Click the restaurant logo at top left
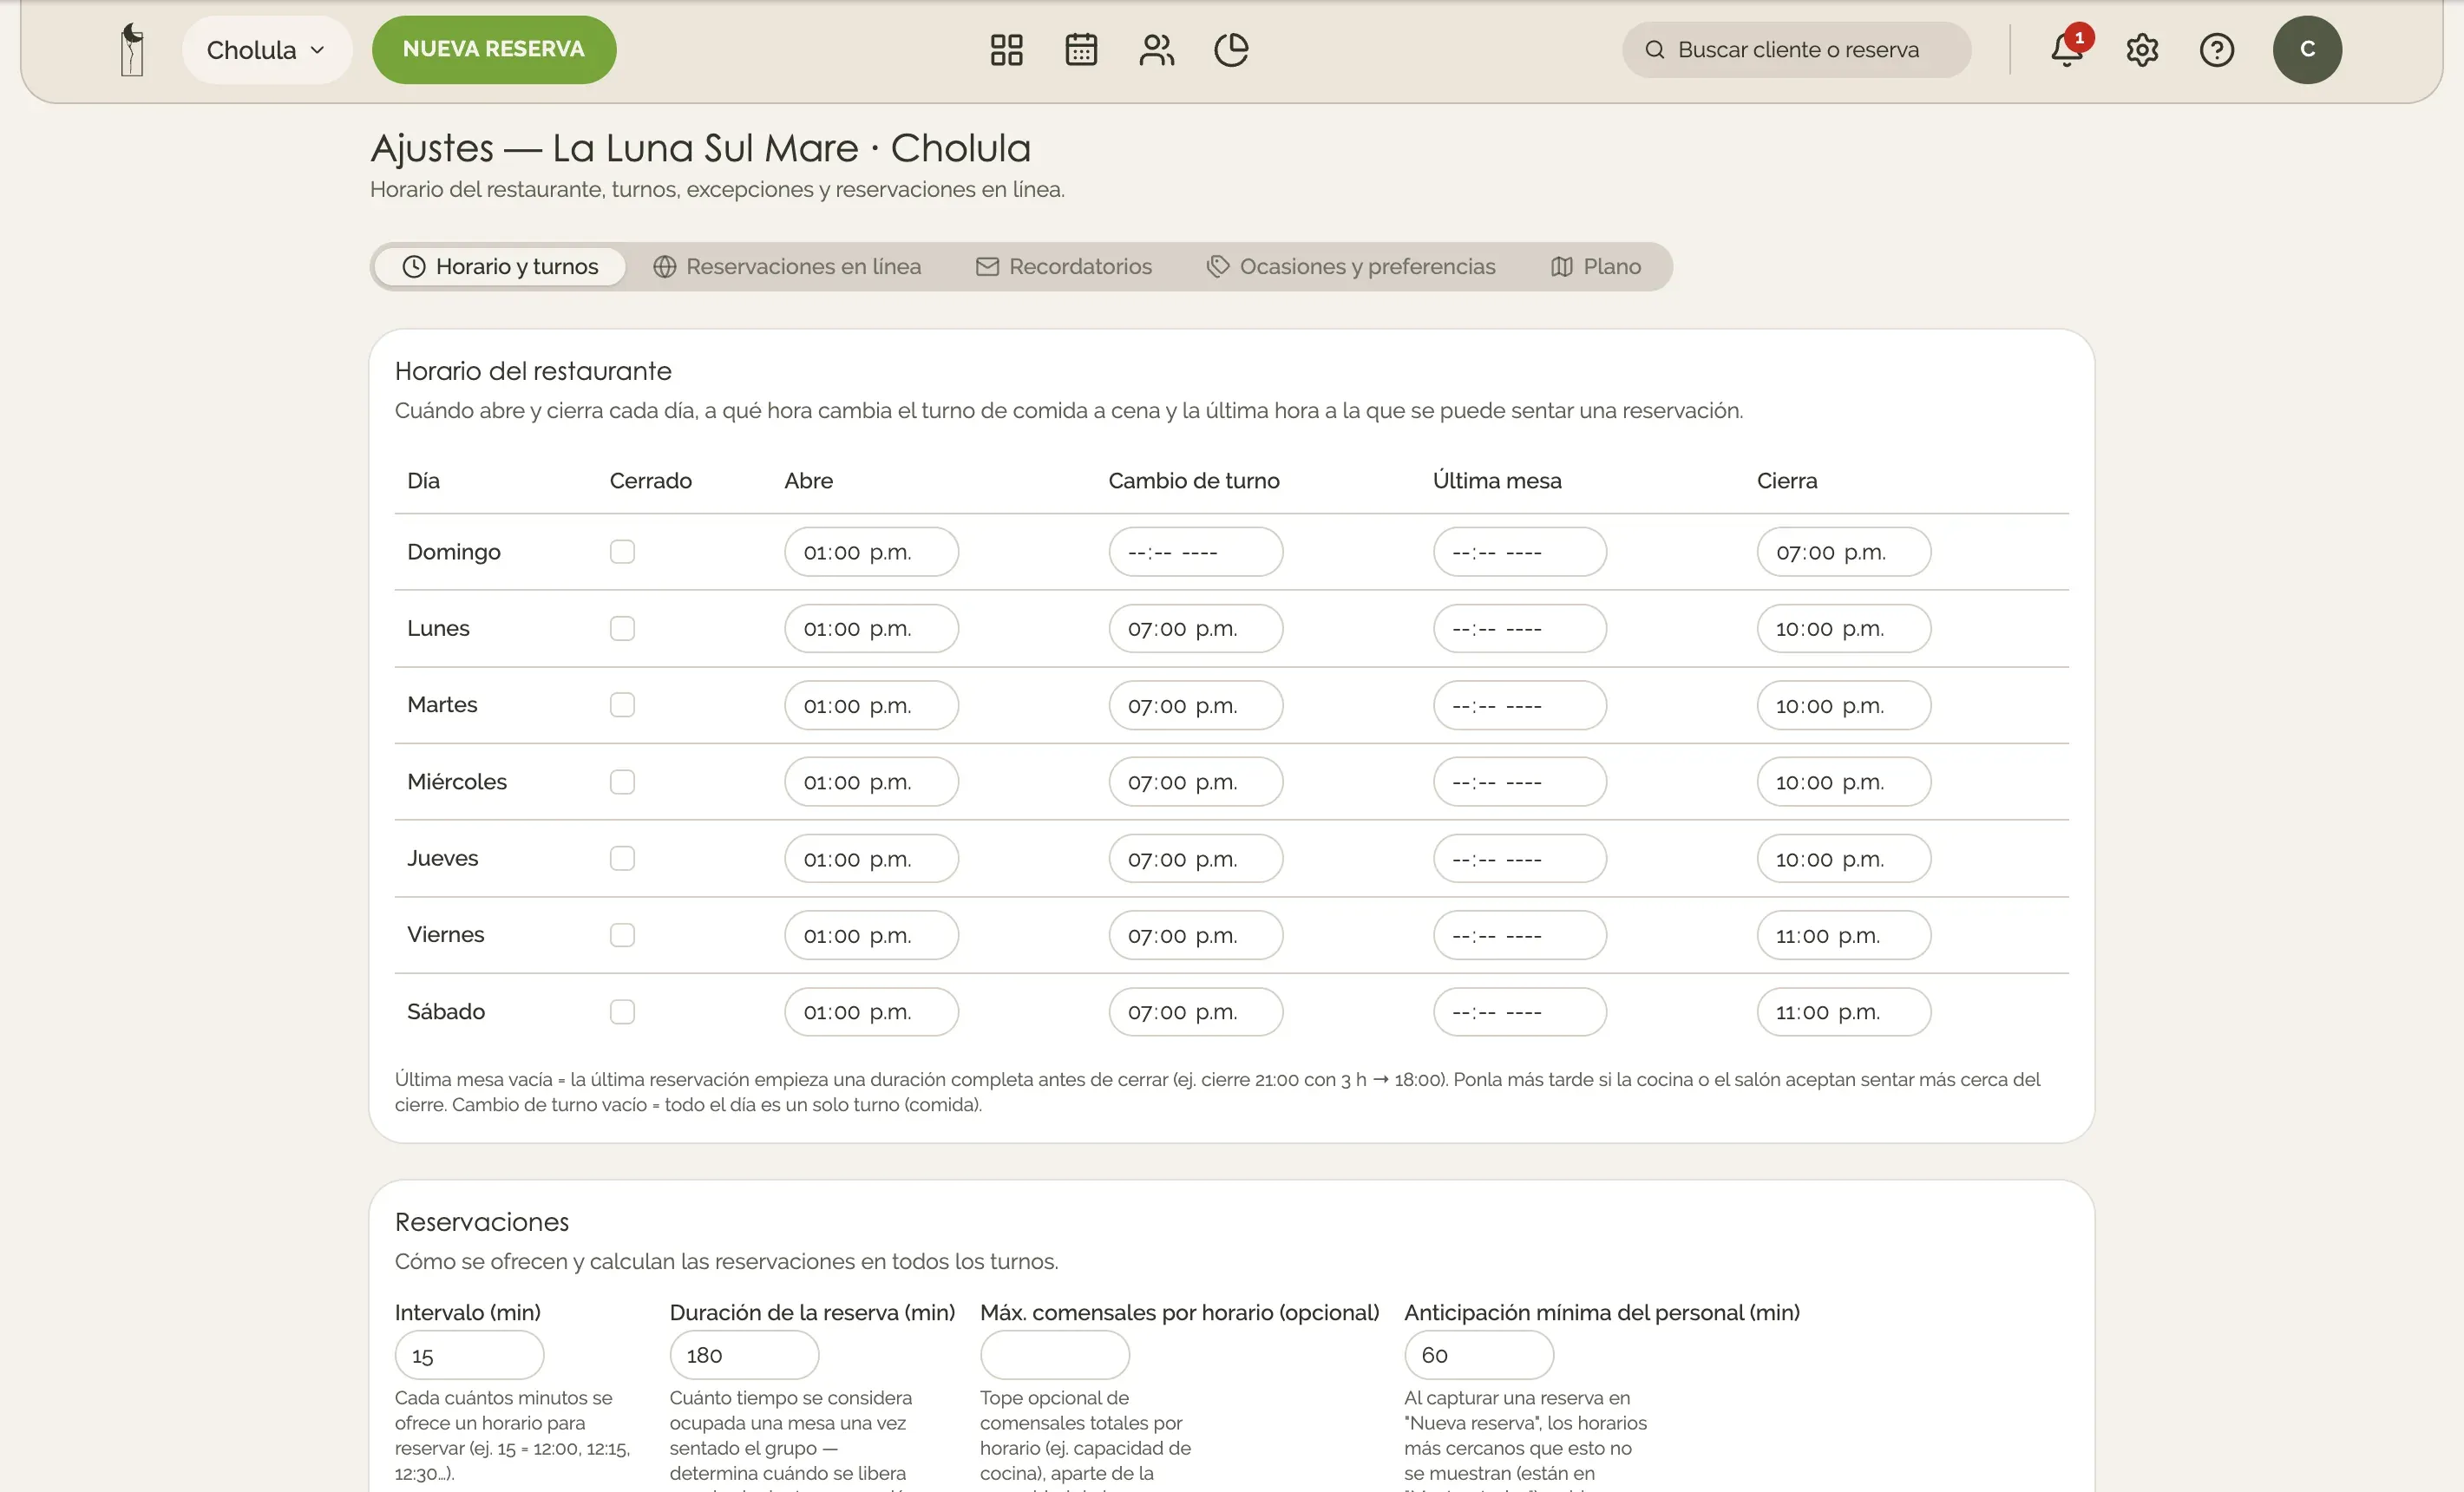Viewport: 2464px width, 1492px height. (x=132, y=49)
